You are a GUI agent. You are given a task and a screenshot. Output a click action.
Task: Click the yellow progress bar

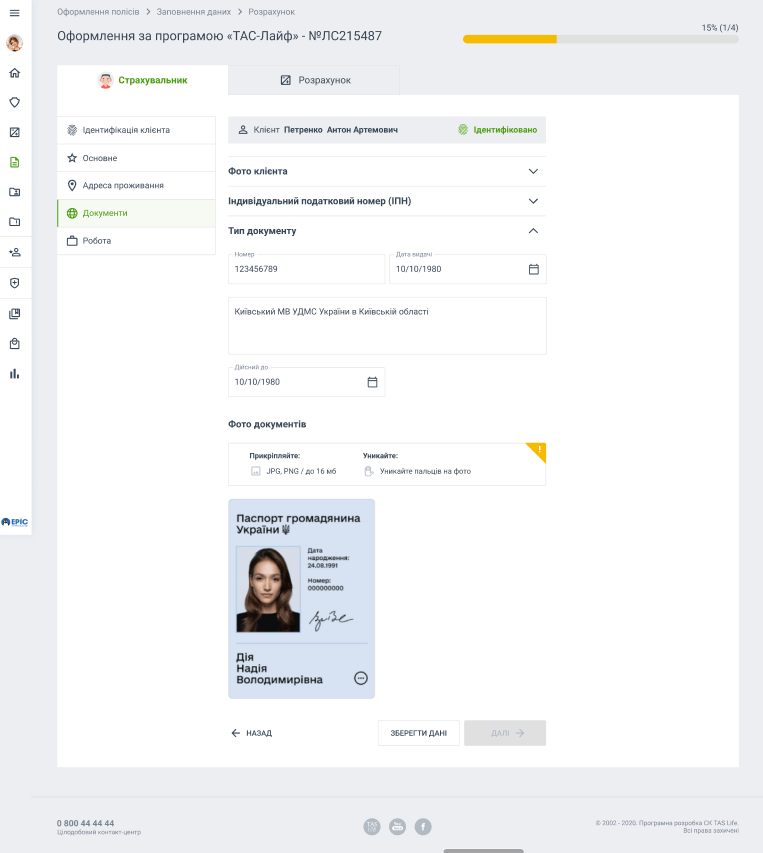point(510,39)
